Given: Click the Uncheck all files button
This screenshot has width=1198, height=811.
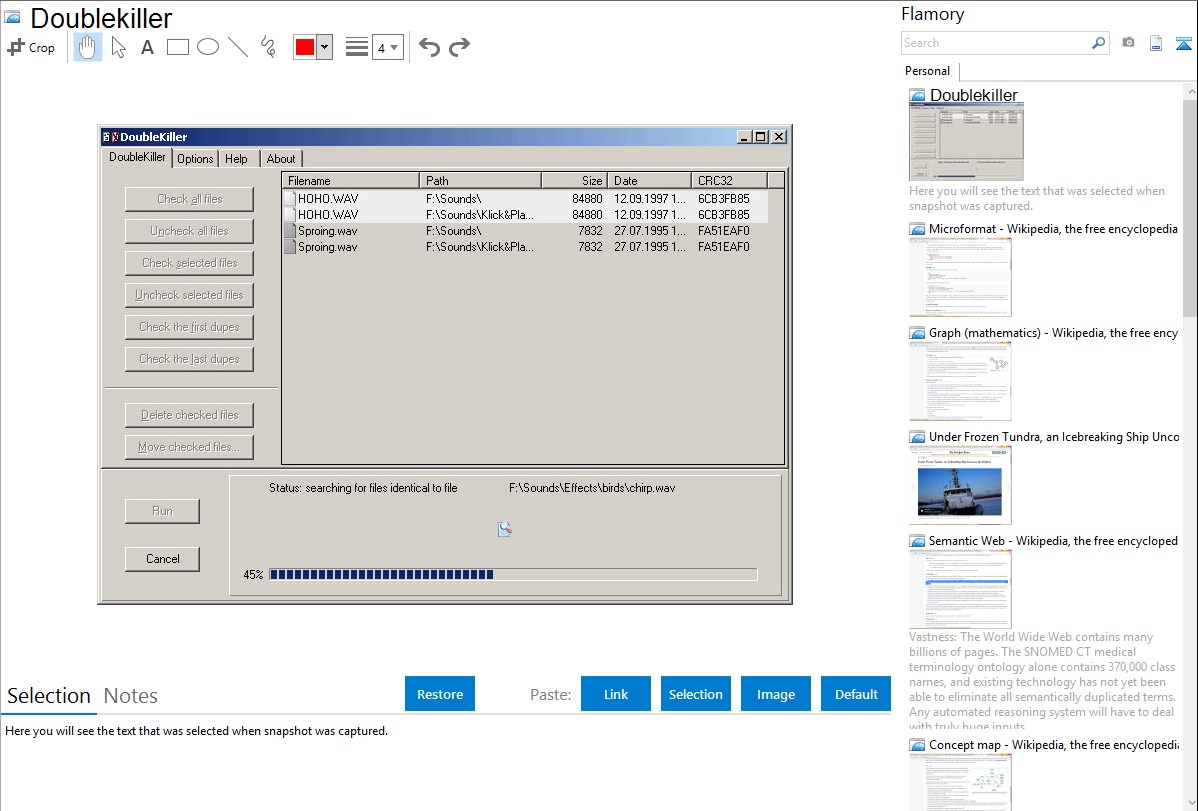Looking at the screenshot, I should [x=189, y=231].
